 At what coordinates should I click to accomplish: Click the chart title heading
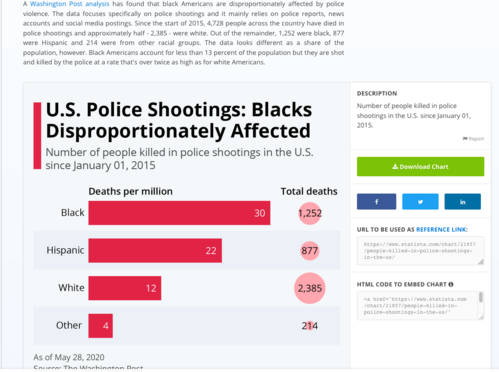(x=179, y=120)
